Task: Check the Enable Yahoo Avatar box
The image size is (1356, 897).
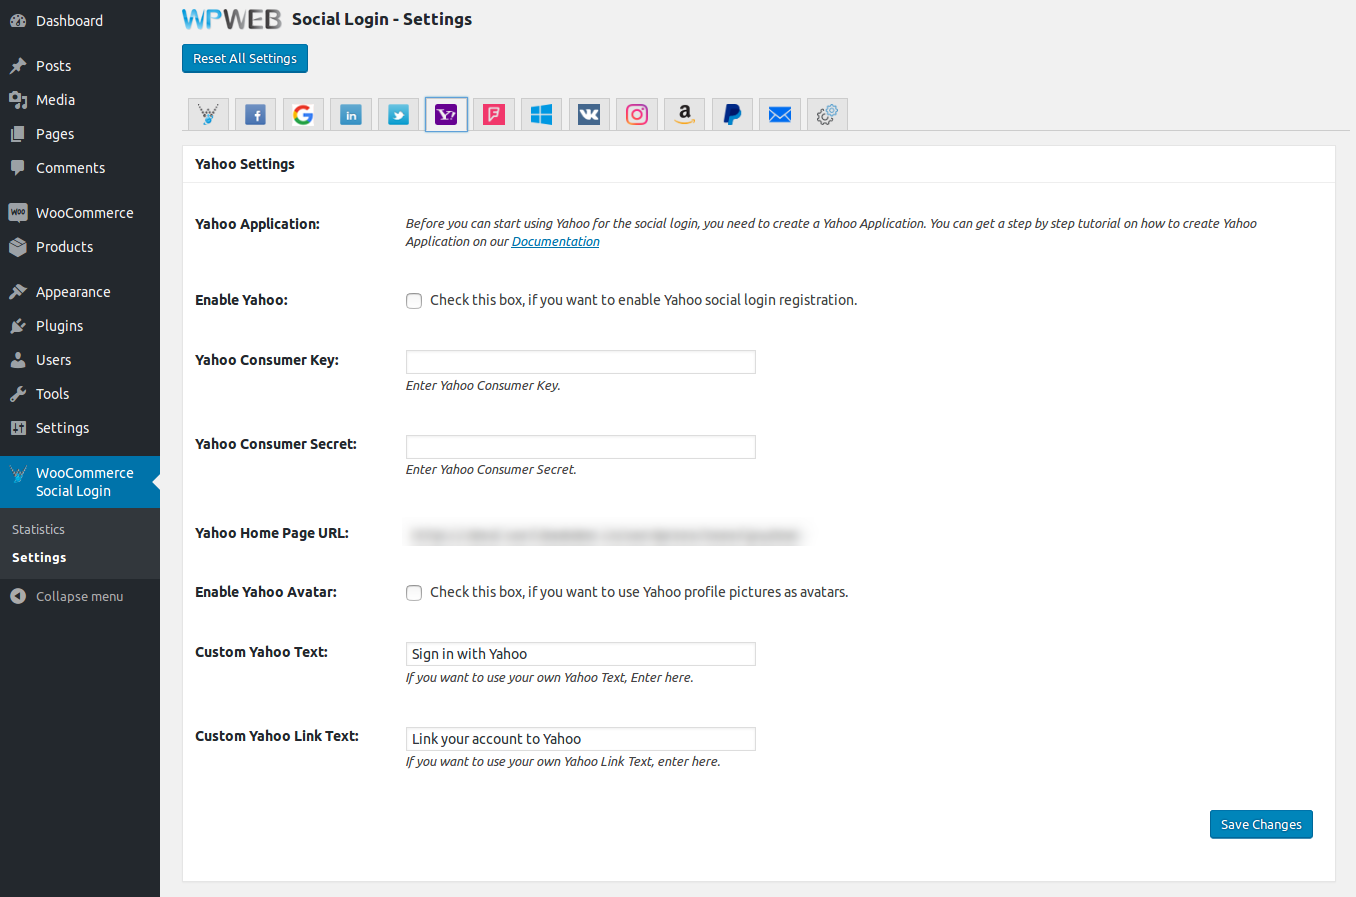Action: [x=414, y=593]
